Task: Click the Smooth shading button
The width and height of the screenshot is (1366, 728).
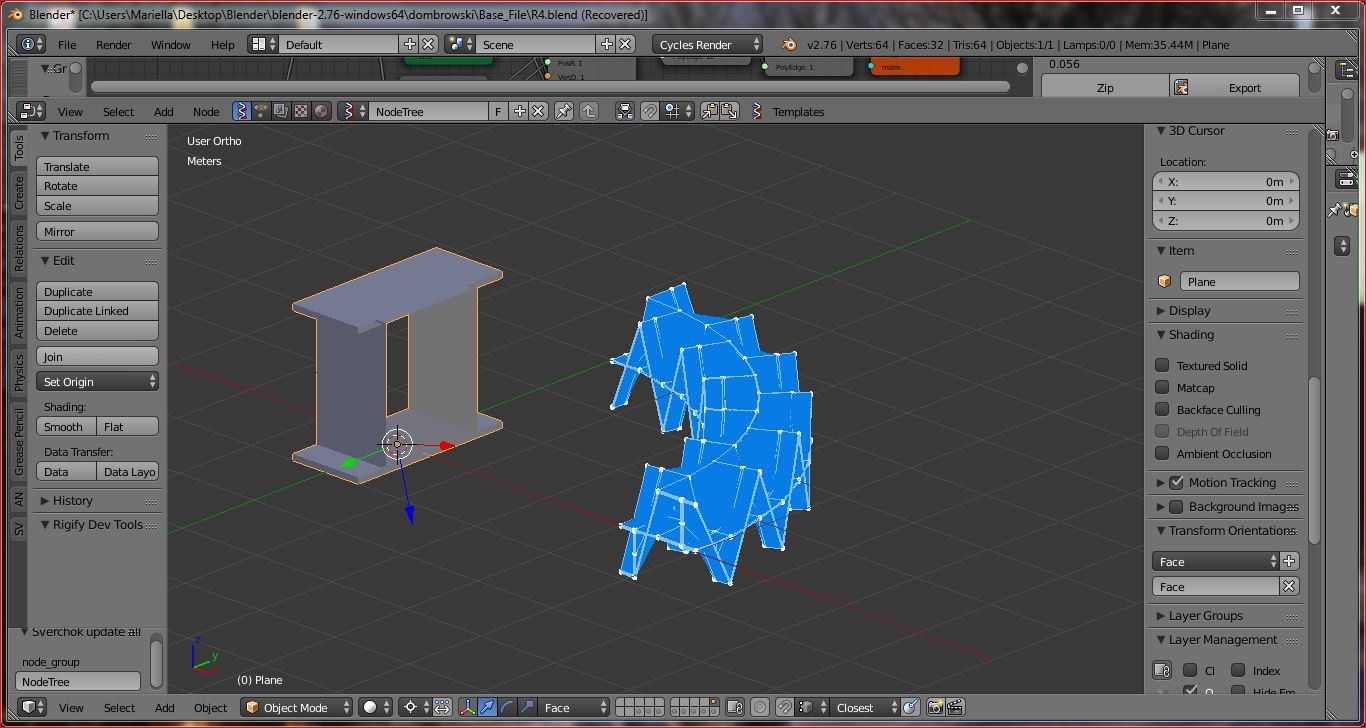Action: [x=66, y=426]
